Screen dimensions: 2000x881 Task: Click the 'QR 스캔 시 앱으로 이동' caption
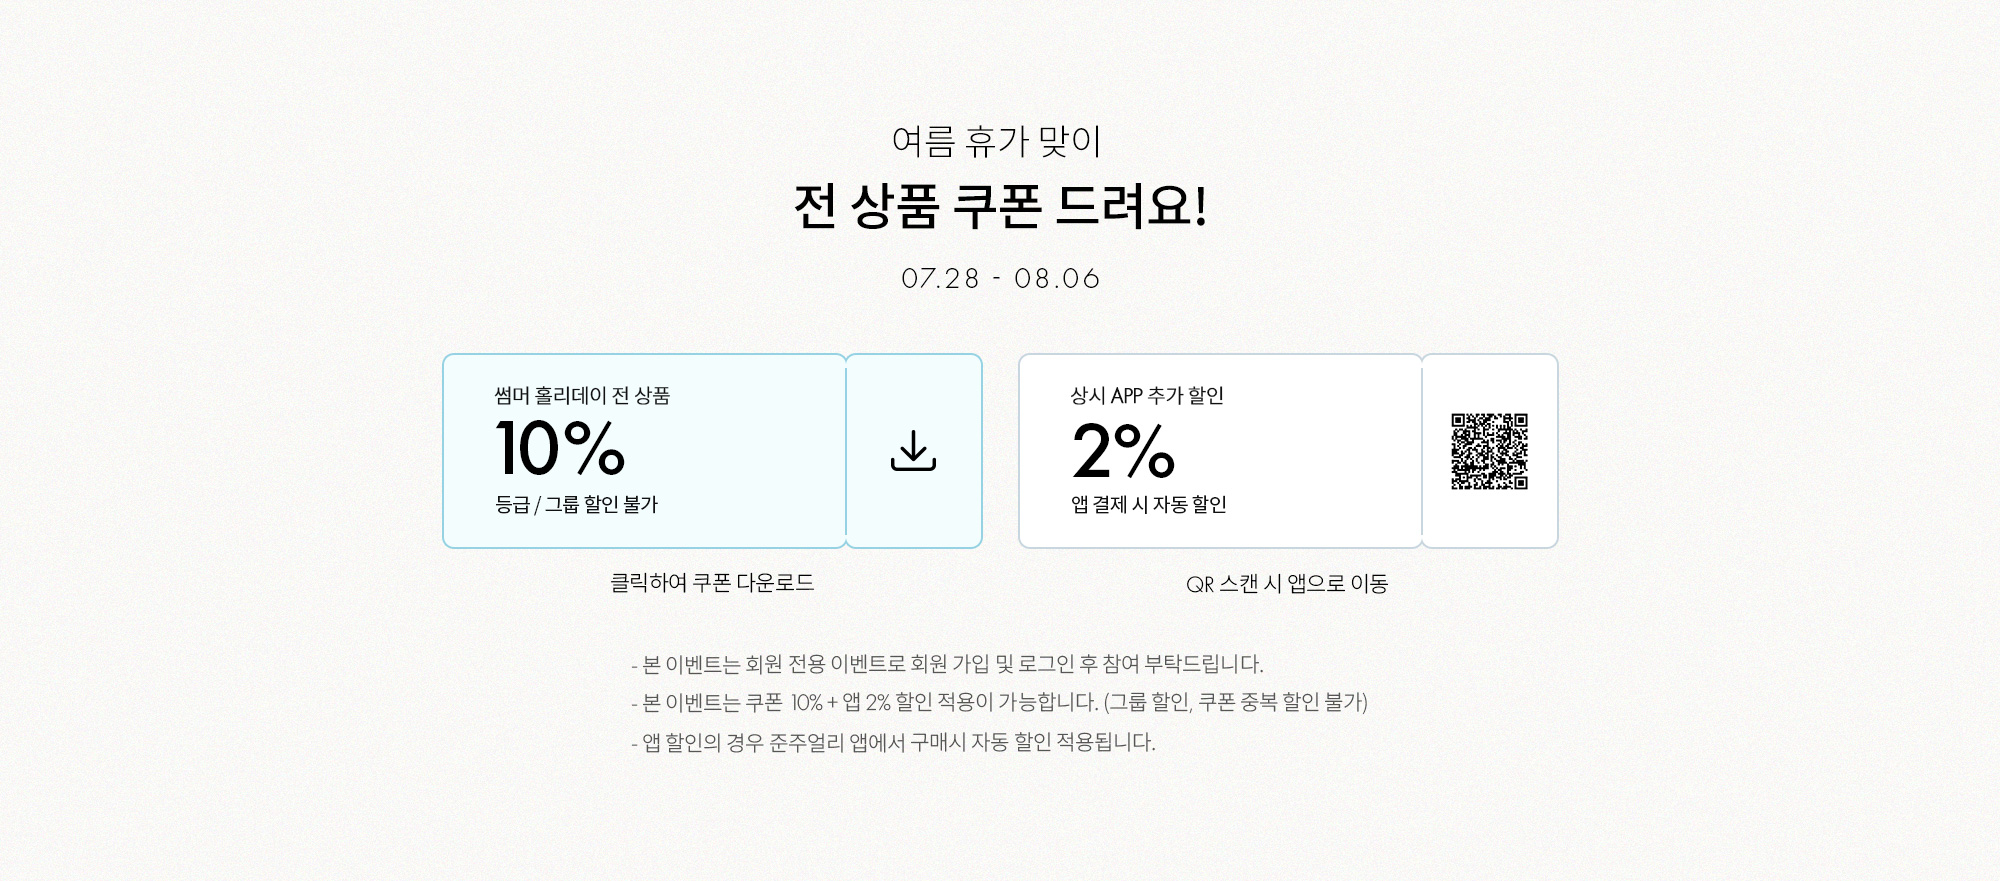(x=1287, y=583)
